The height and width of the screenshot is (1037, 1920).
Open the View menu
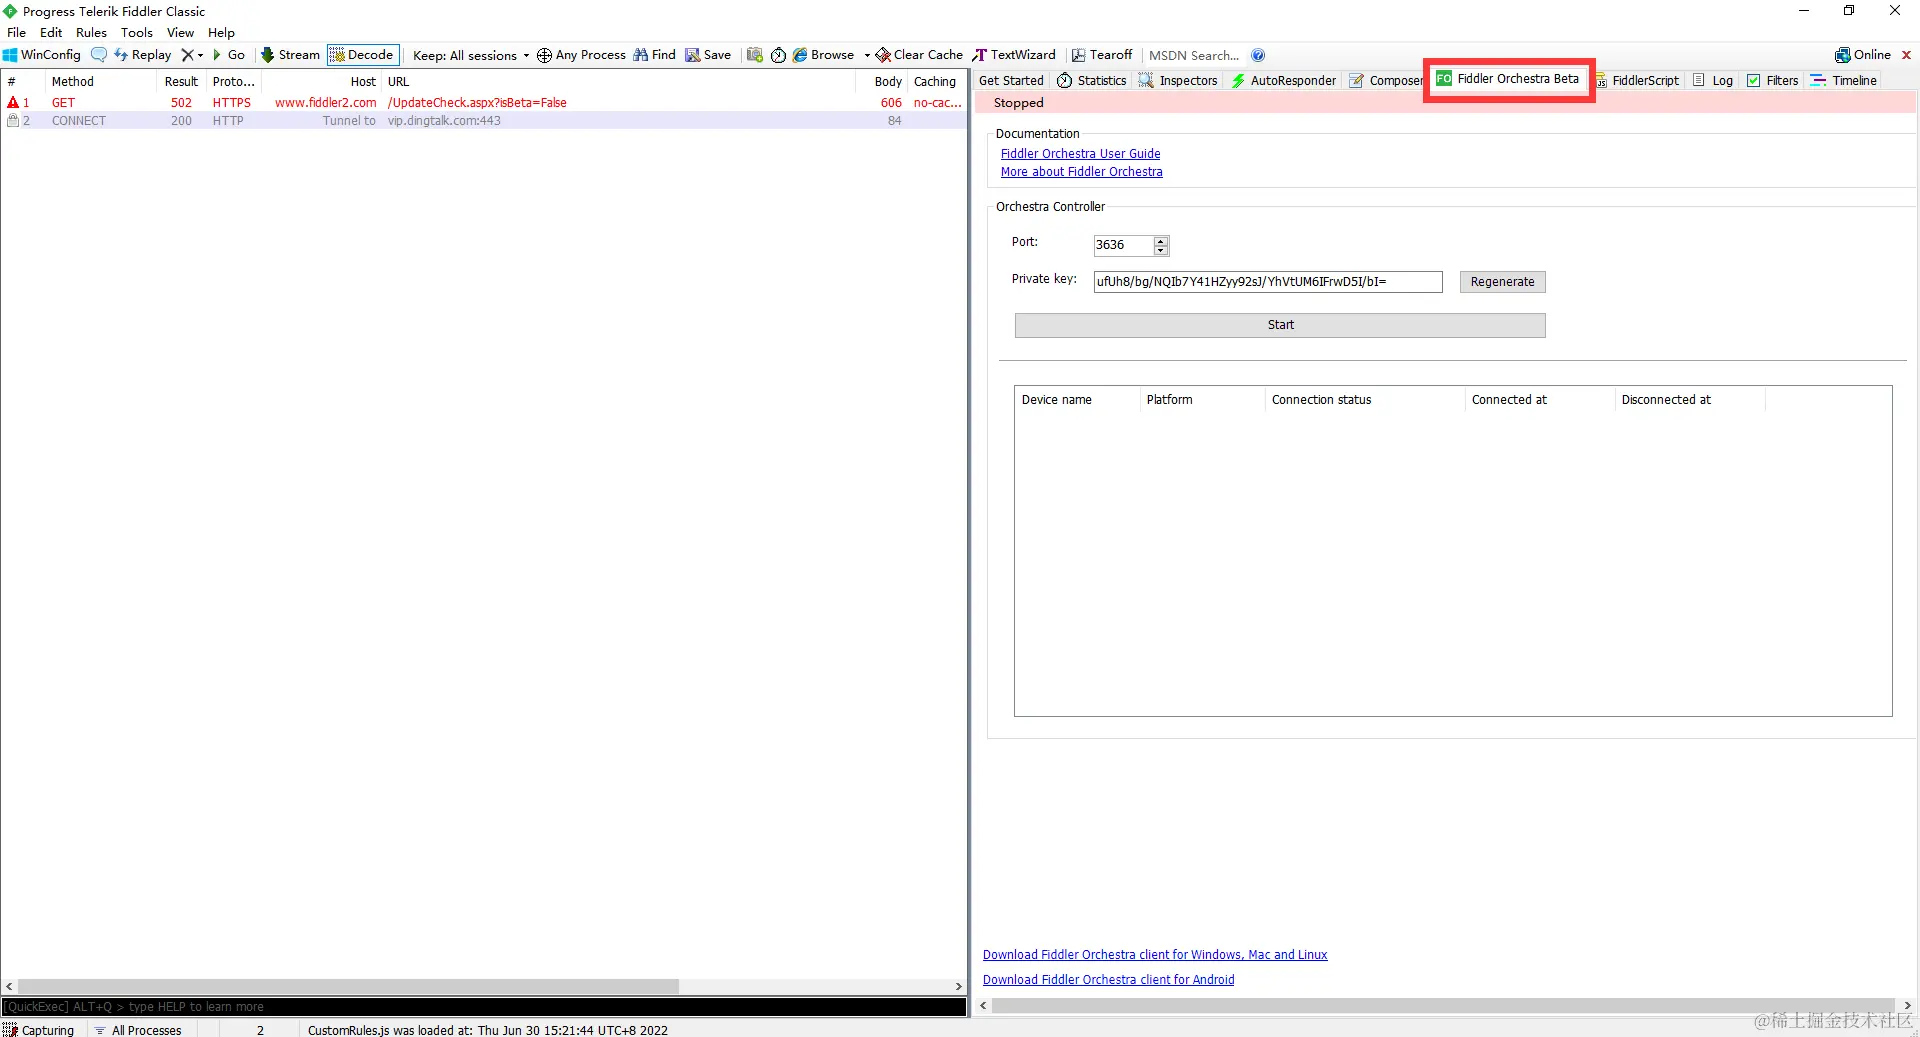180,32
